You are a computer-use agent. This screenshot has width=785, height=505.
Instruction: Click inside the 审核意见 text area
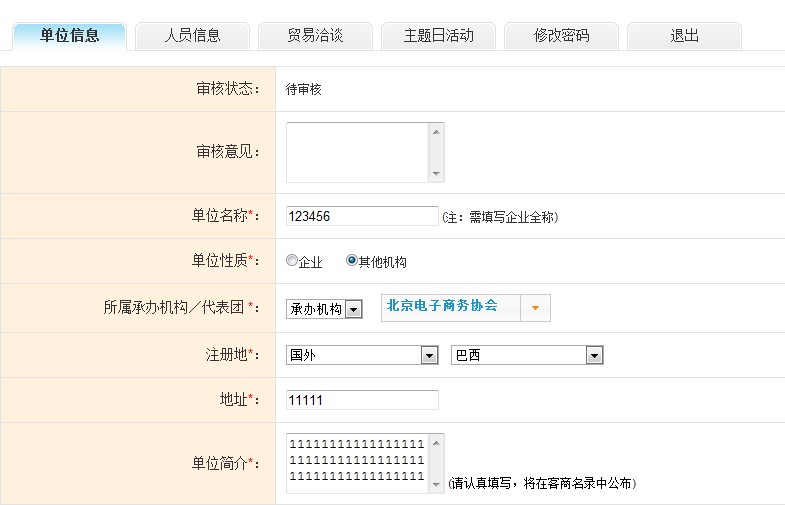[x=357, y=152]
